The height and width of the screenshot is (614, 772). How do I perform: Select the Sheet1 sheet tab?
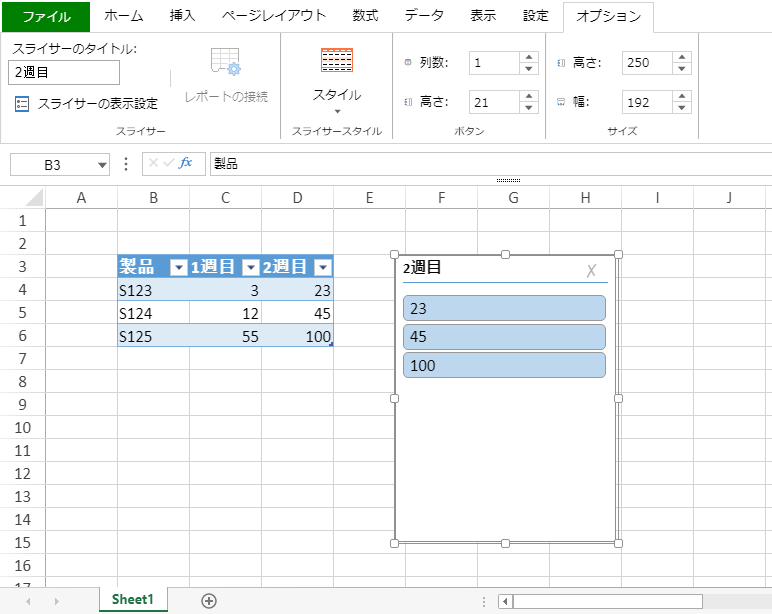pos(133,600)
